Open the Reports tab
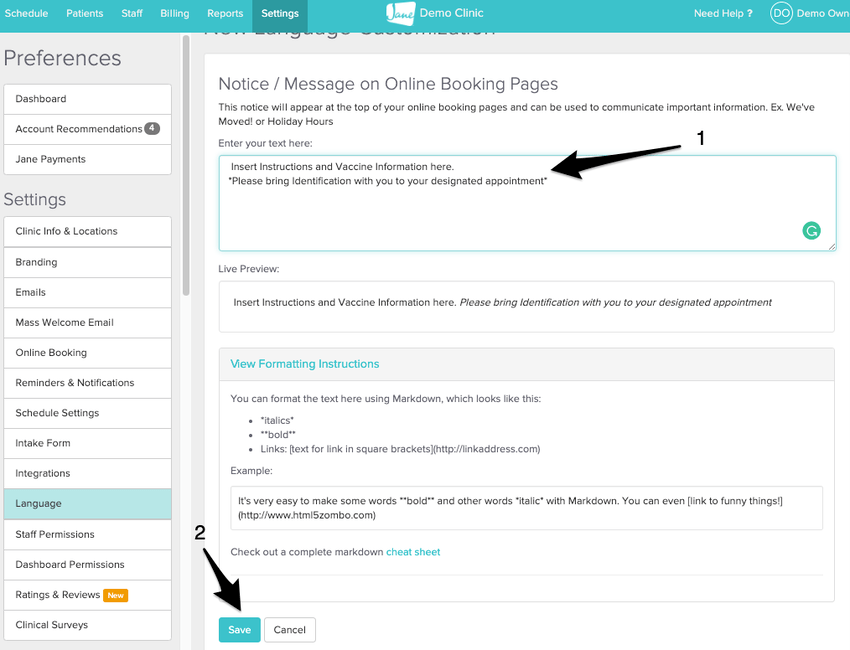 tap(225, 13)
